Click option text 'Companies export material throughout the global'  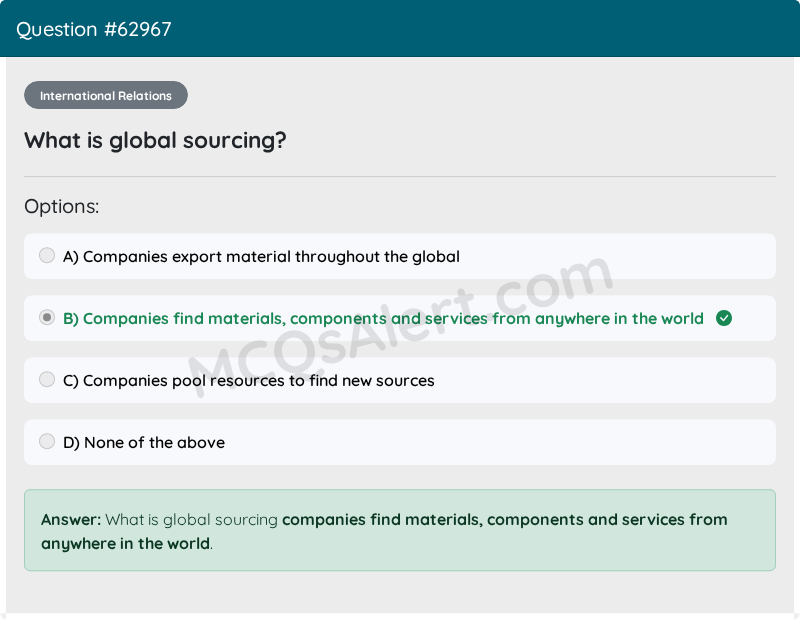point(271,257)
